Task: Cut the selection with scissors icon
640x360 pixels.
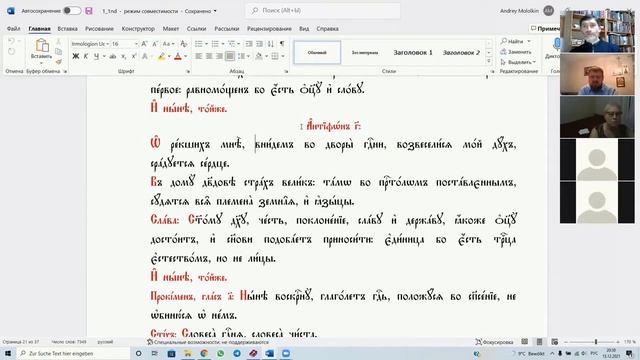Action: (x=58, y=42)
